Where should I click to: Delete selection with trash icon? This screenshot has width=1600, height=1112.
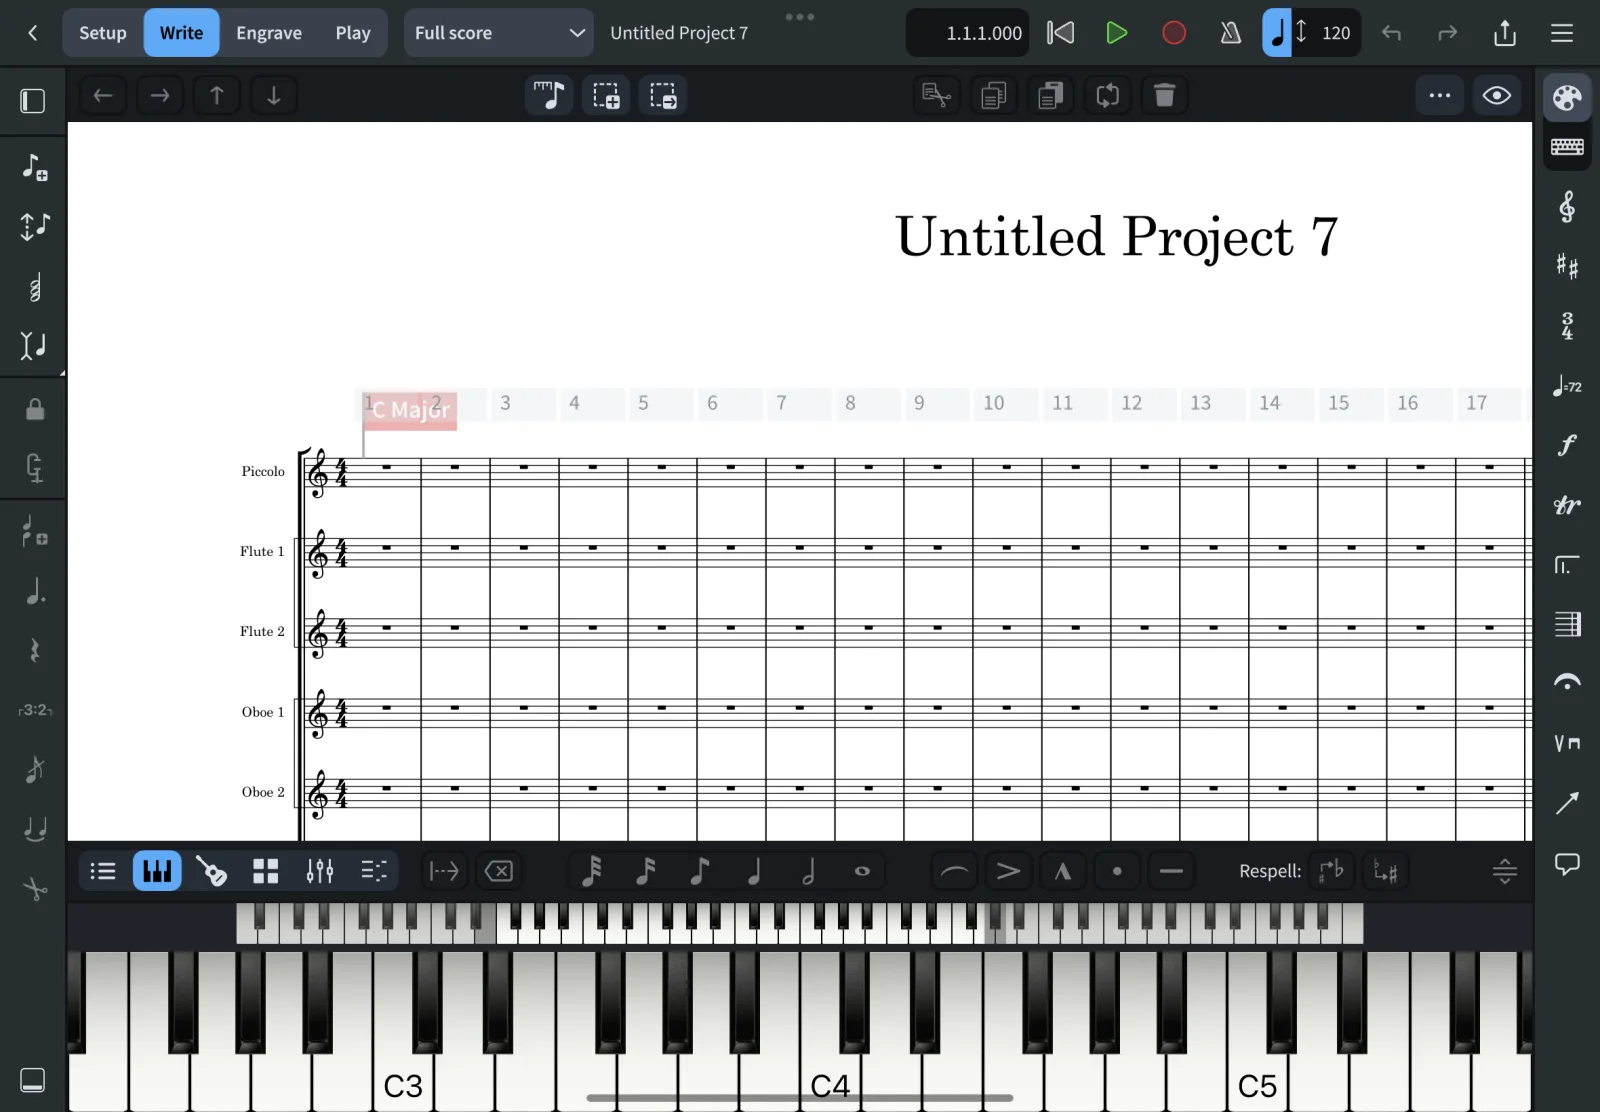1165,96
